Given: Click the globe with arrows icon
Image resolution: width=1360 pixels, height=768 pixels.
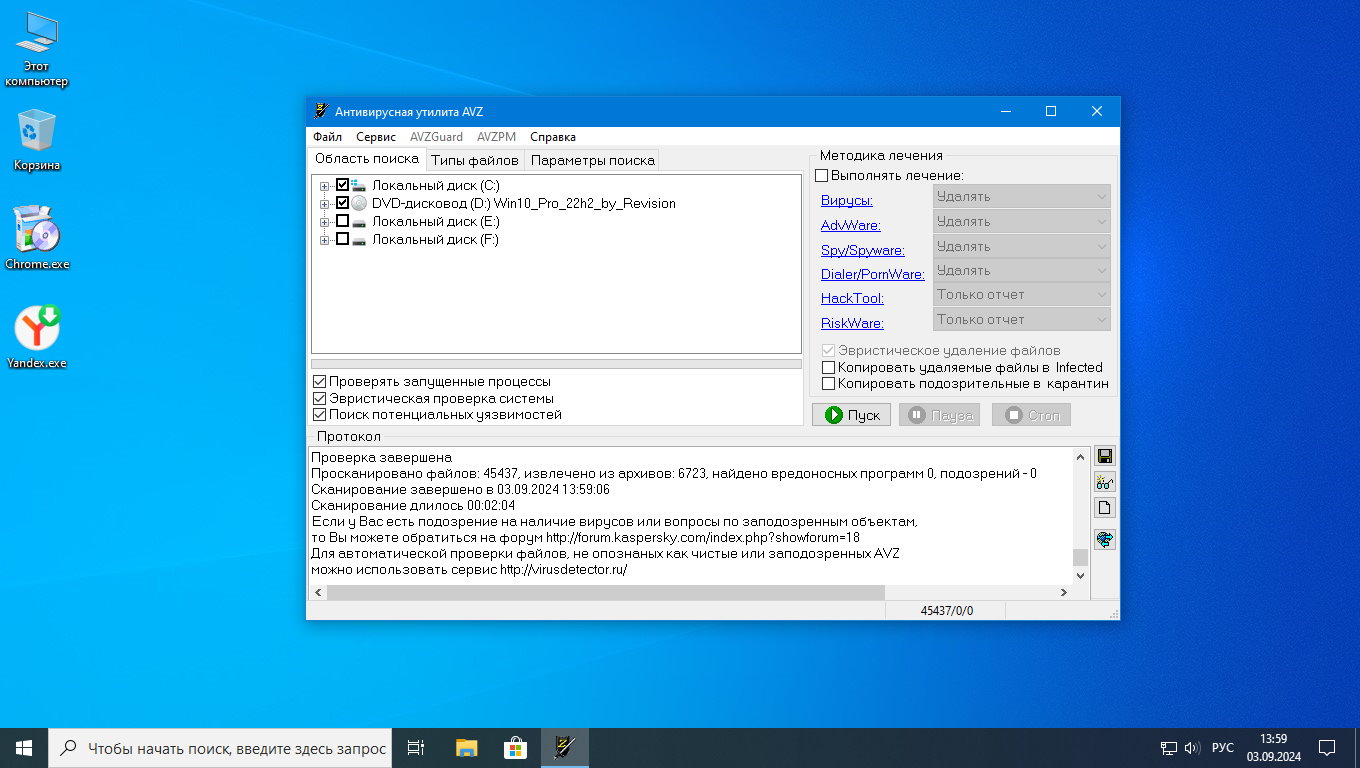Looking at the screenshot, I should coord(1105,540).
